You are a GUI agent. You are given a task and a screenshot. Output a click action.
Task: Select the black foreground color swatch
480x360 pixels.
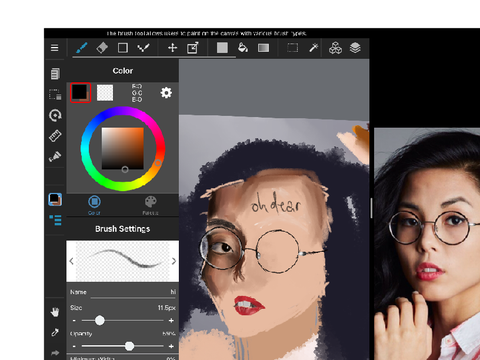point(80,93)
